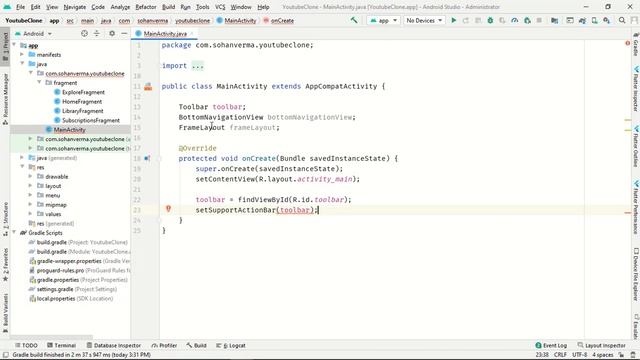
Task: Run the app with the green play button
Action: pyautogui.click(x=453, y=20)
